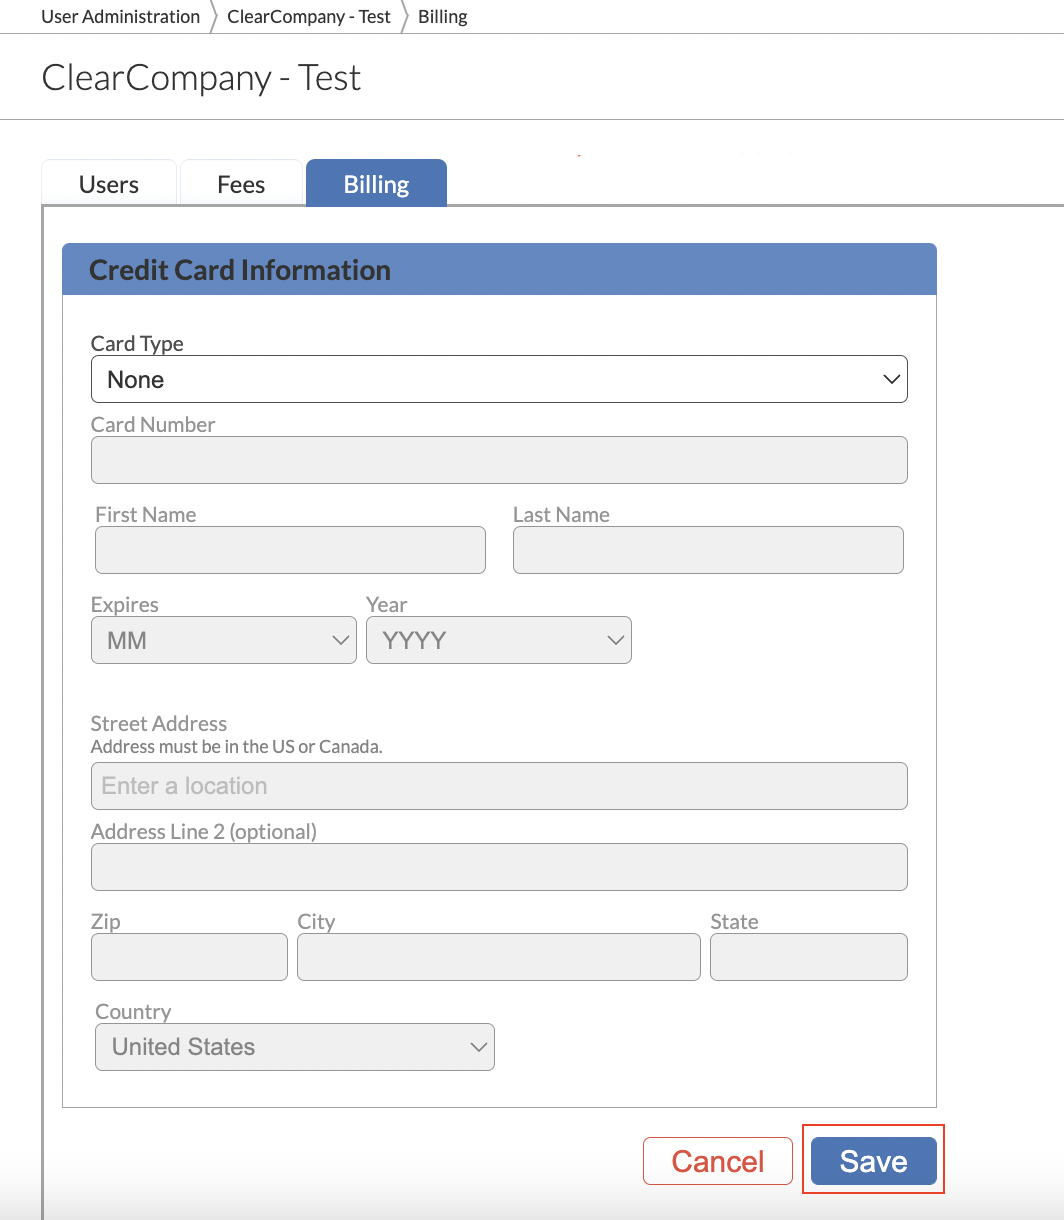Click the City input field
Screen dimensions: 1064x1220
coord(499,957)
